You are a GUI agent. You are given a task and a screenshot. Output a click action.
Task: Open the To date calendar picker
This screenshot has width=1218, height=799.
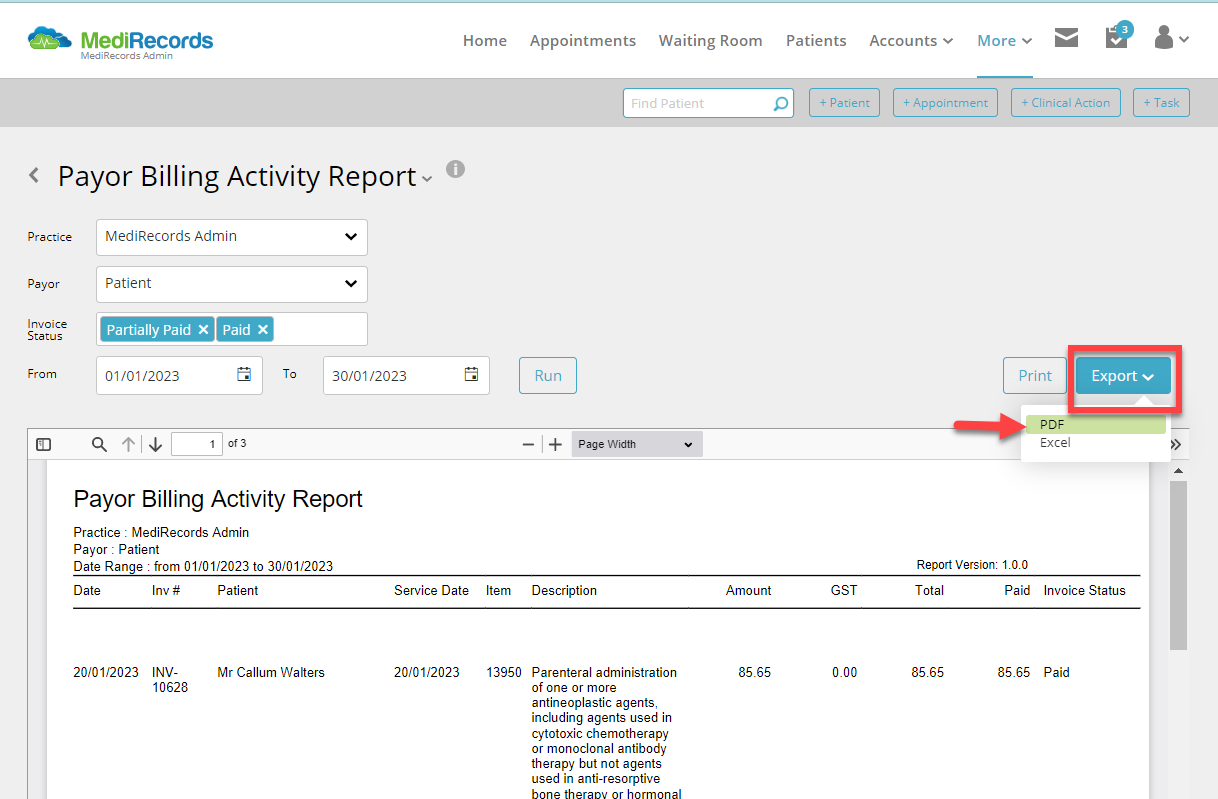coord(471,375)
